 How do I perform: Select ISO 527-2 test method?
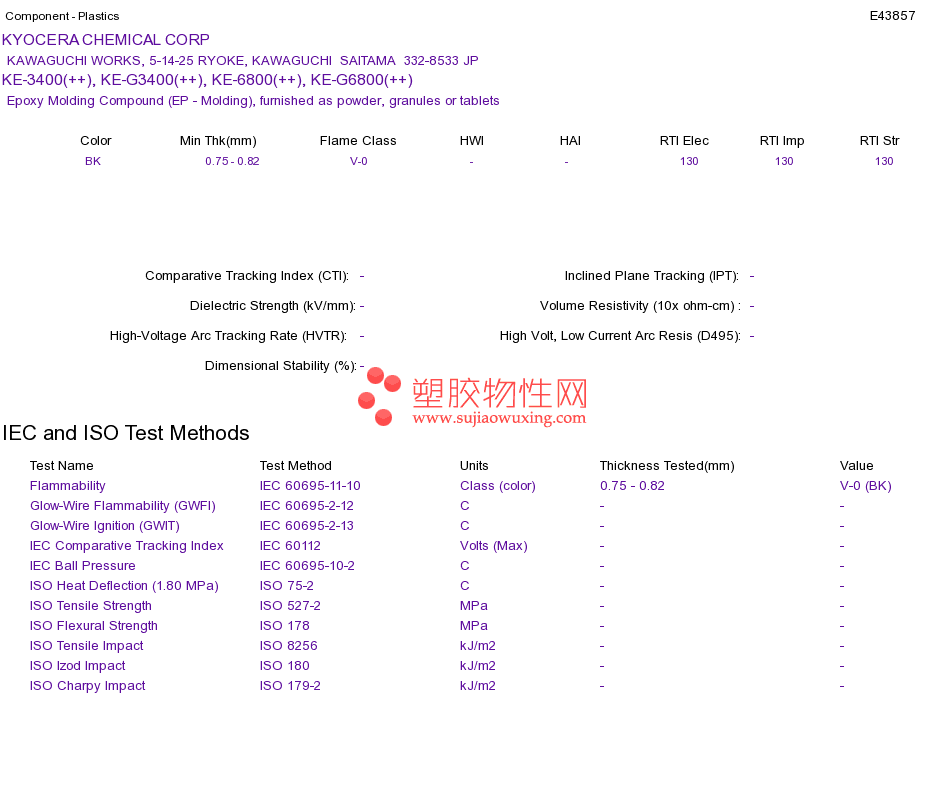(x=290, y=605)
